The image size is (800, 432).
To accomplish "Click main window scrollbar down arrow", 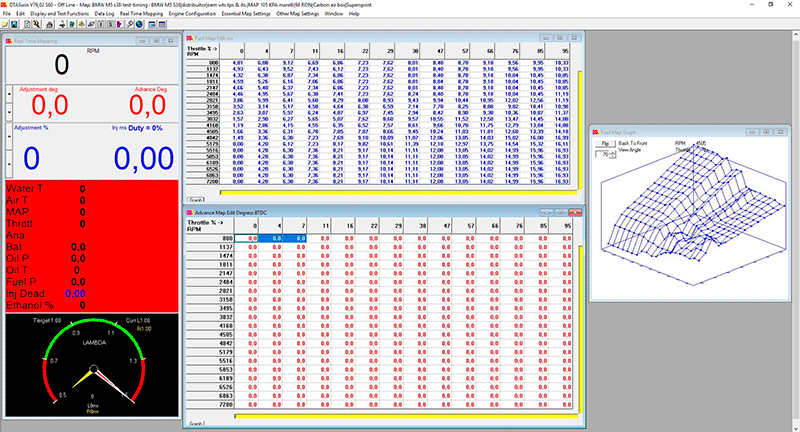I will point(796,428).
